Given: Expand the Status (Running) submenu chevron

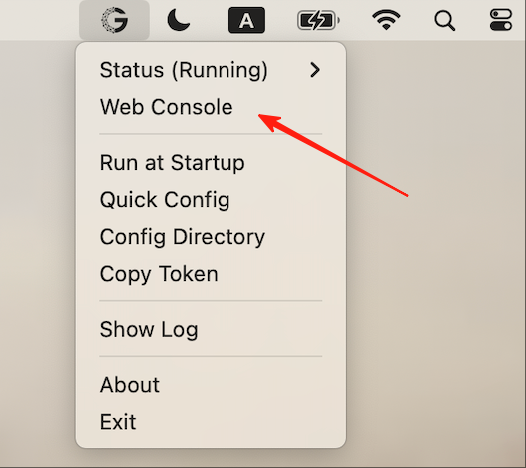Looking at the screenshot, I should [315, 70].
